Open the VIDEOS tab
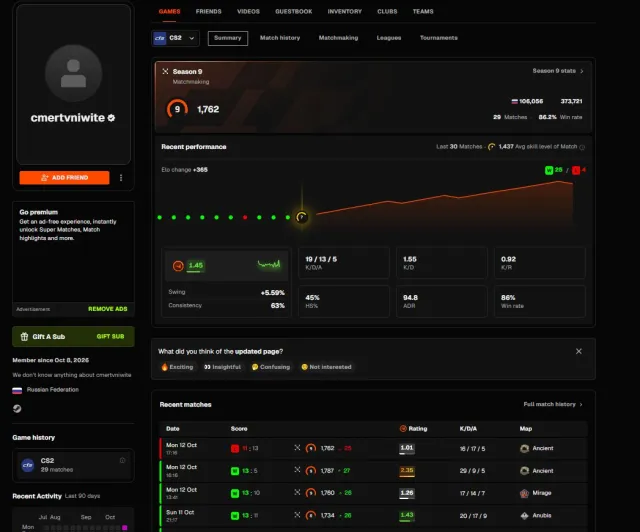The image size is (640, 532). [x=248, y=11]
